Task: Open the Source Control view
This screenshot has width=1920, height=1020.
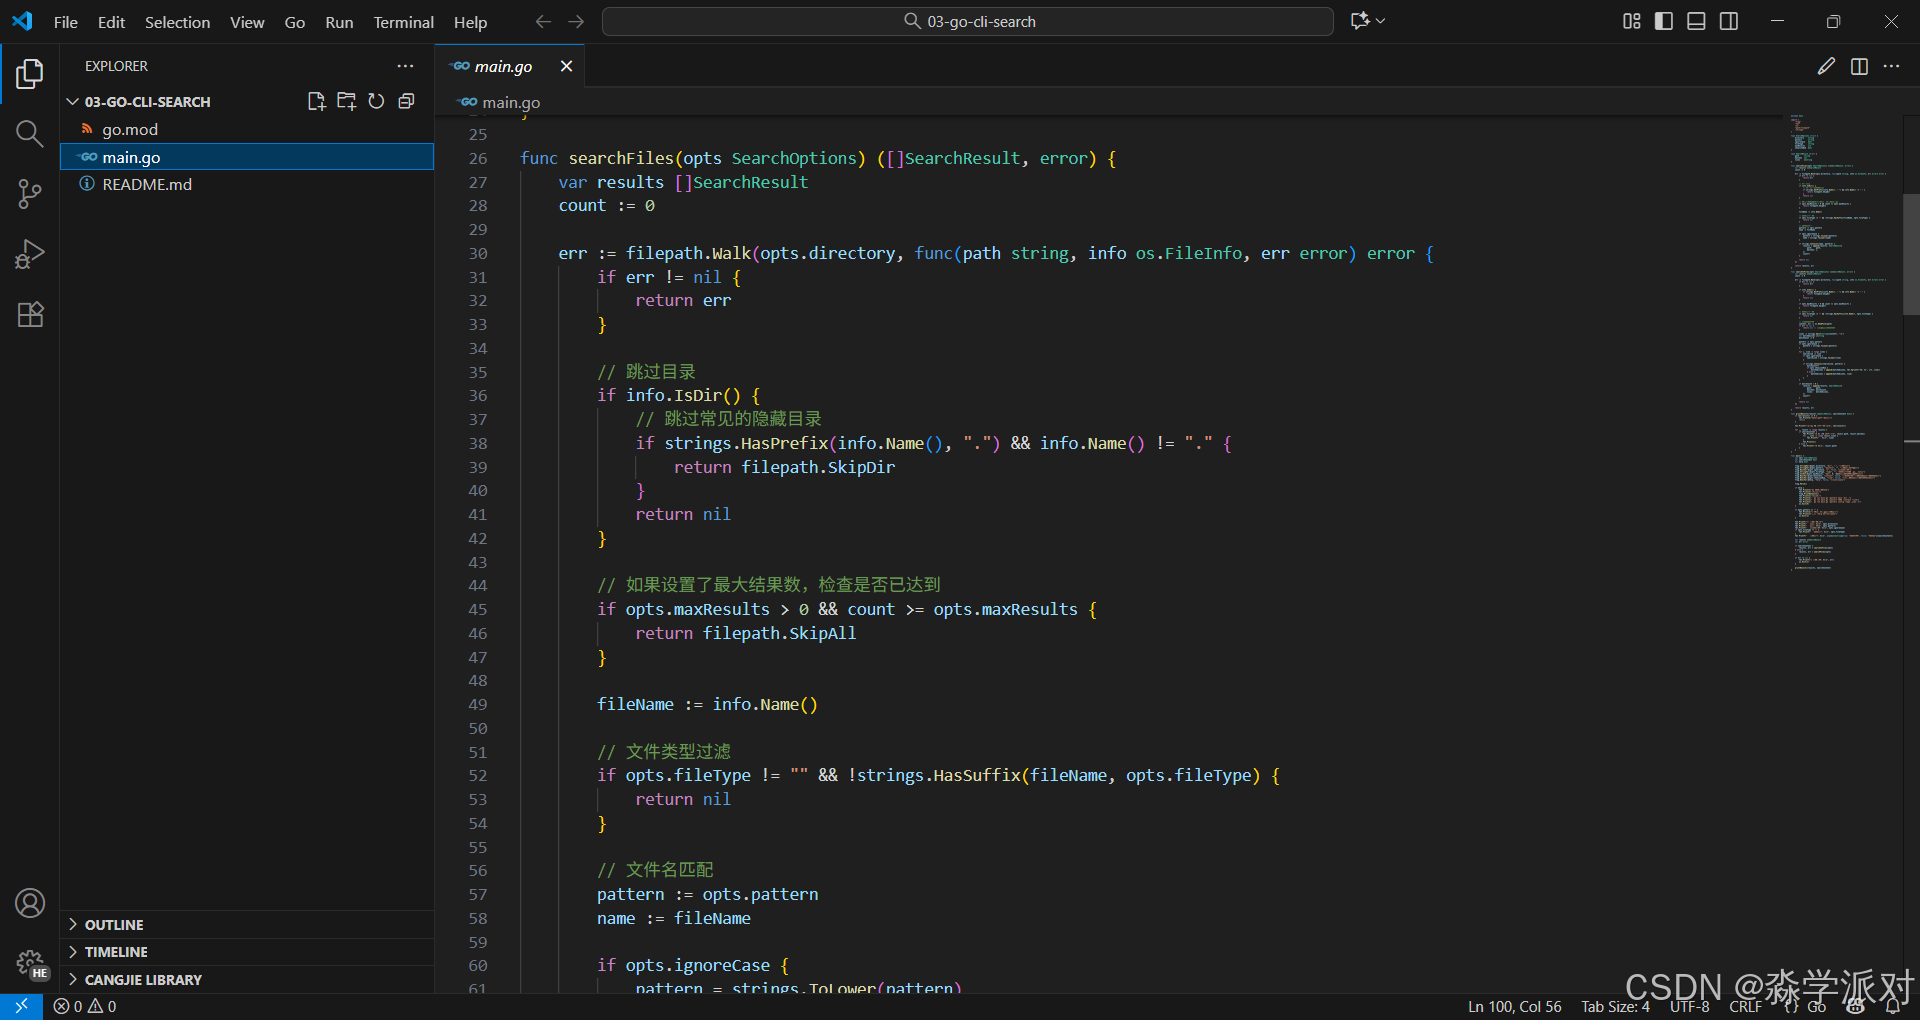Action: [30, 194]
